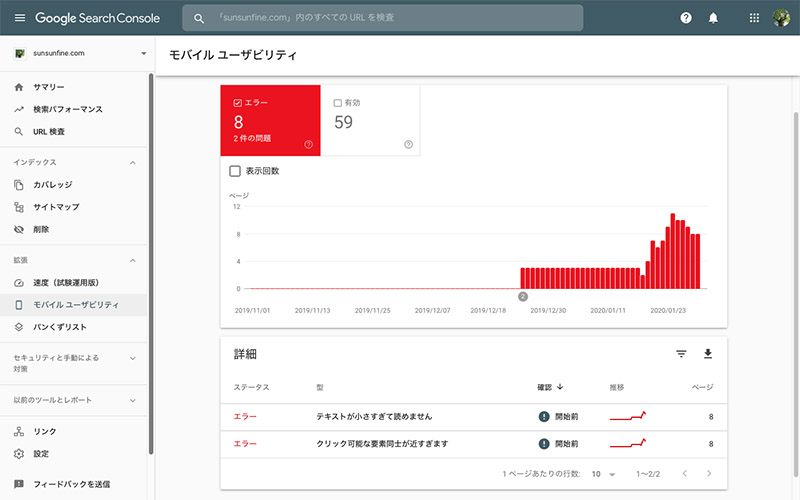This screenshot has width=800, height=500.
Task: Click フィードバックを送信
Action: (x=73, y=484)
